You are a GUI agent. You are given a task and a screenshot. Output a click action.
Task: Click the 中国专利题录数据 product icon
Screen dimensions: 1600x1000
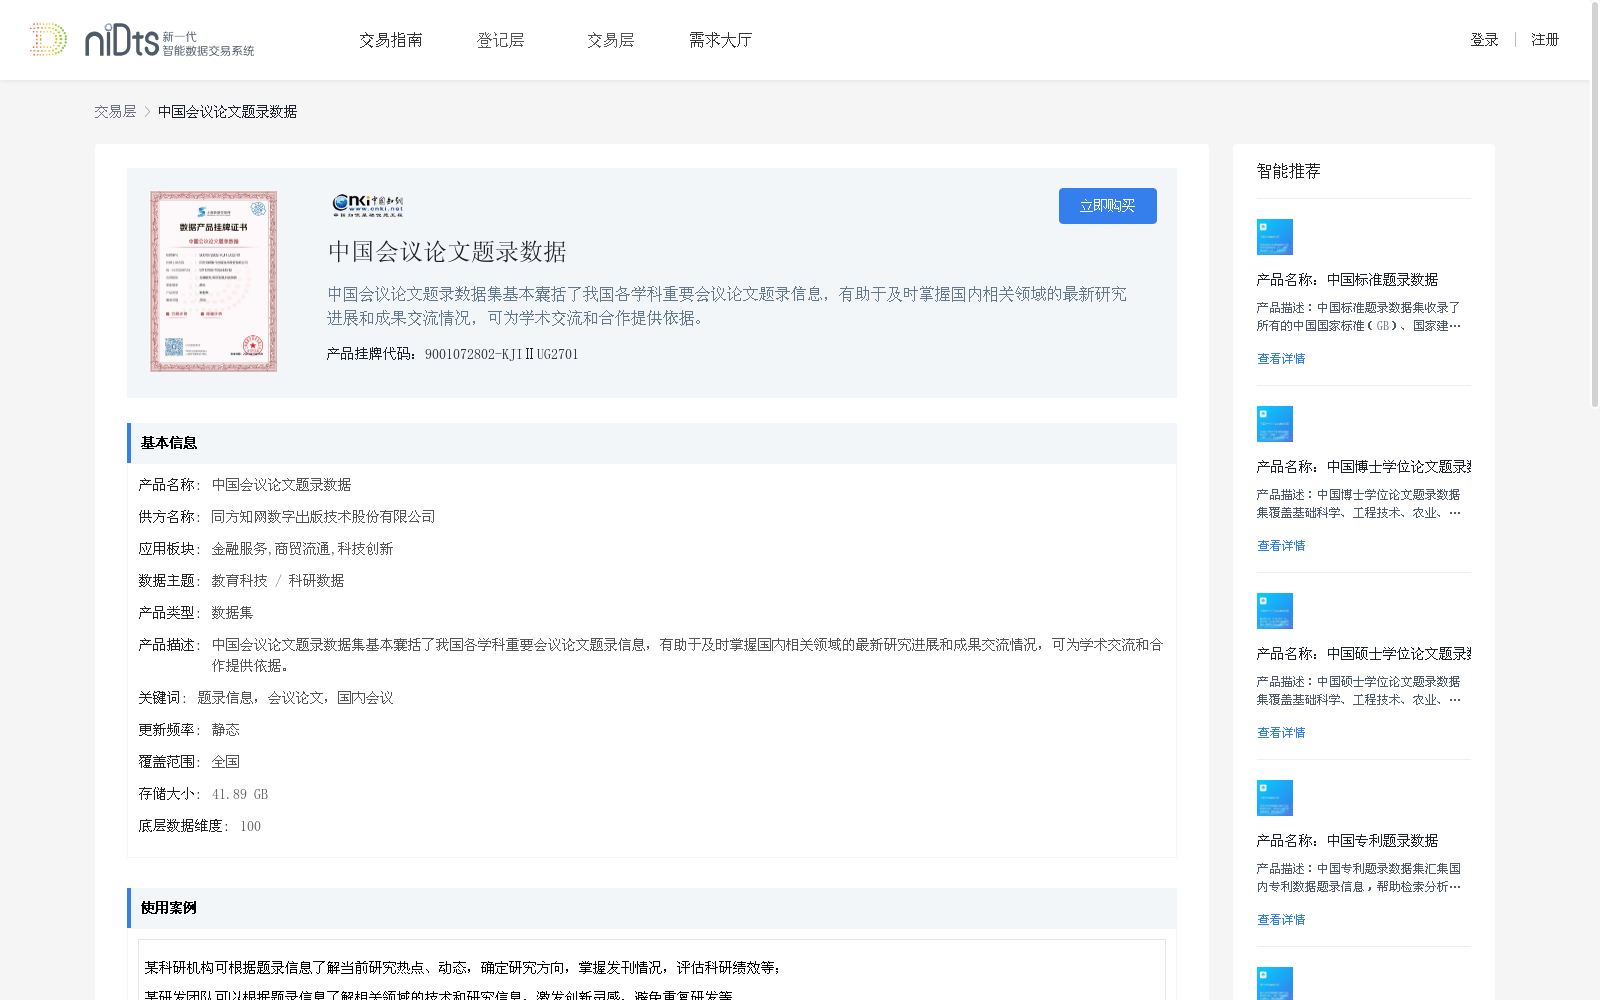[1275, 798]
